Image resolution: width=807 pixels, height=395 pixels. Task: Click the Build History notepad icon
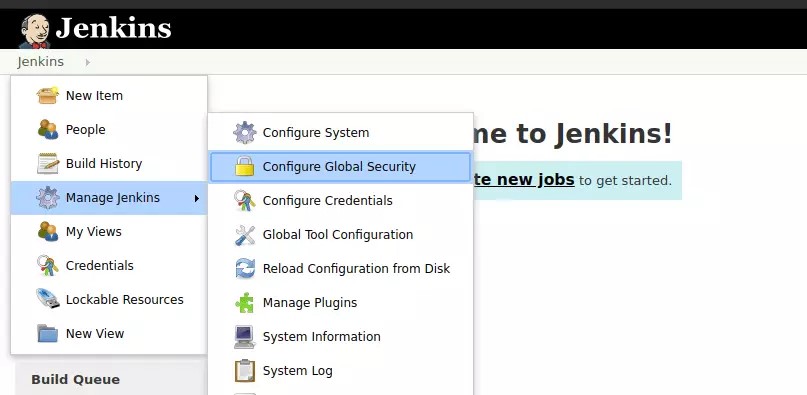click(48, 163)
